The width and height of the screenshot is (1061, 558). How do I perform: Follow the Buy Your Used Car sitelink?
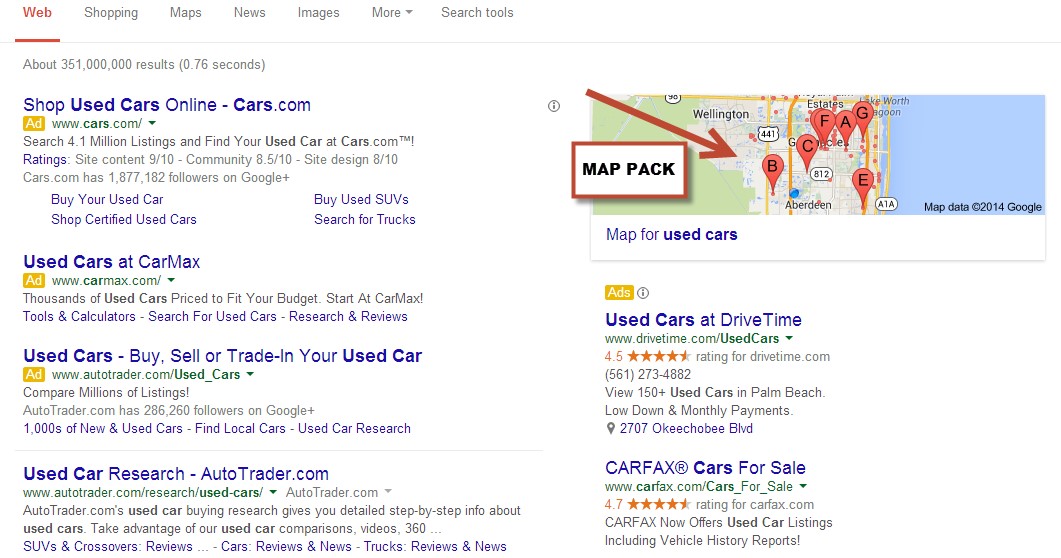tap(107, 200)
